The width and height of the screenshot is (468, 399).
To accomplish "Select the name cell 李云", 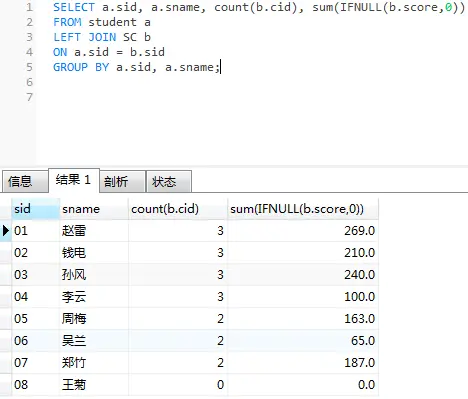I will 94,297.
